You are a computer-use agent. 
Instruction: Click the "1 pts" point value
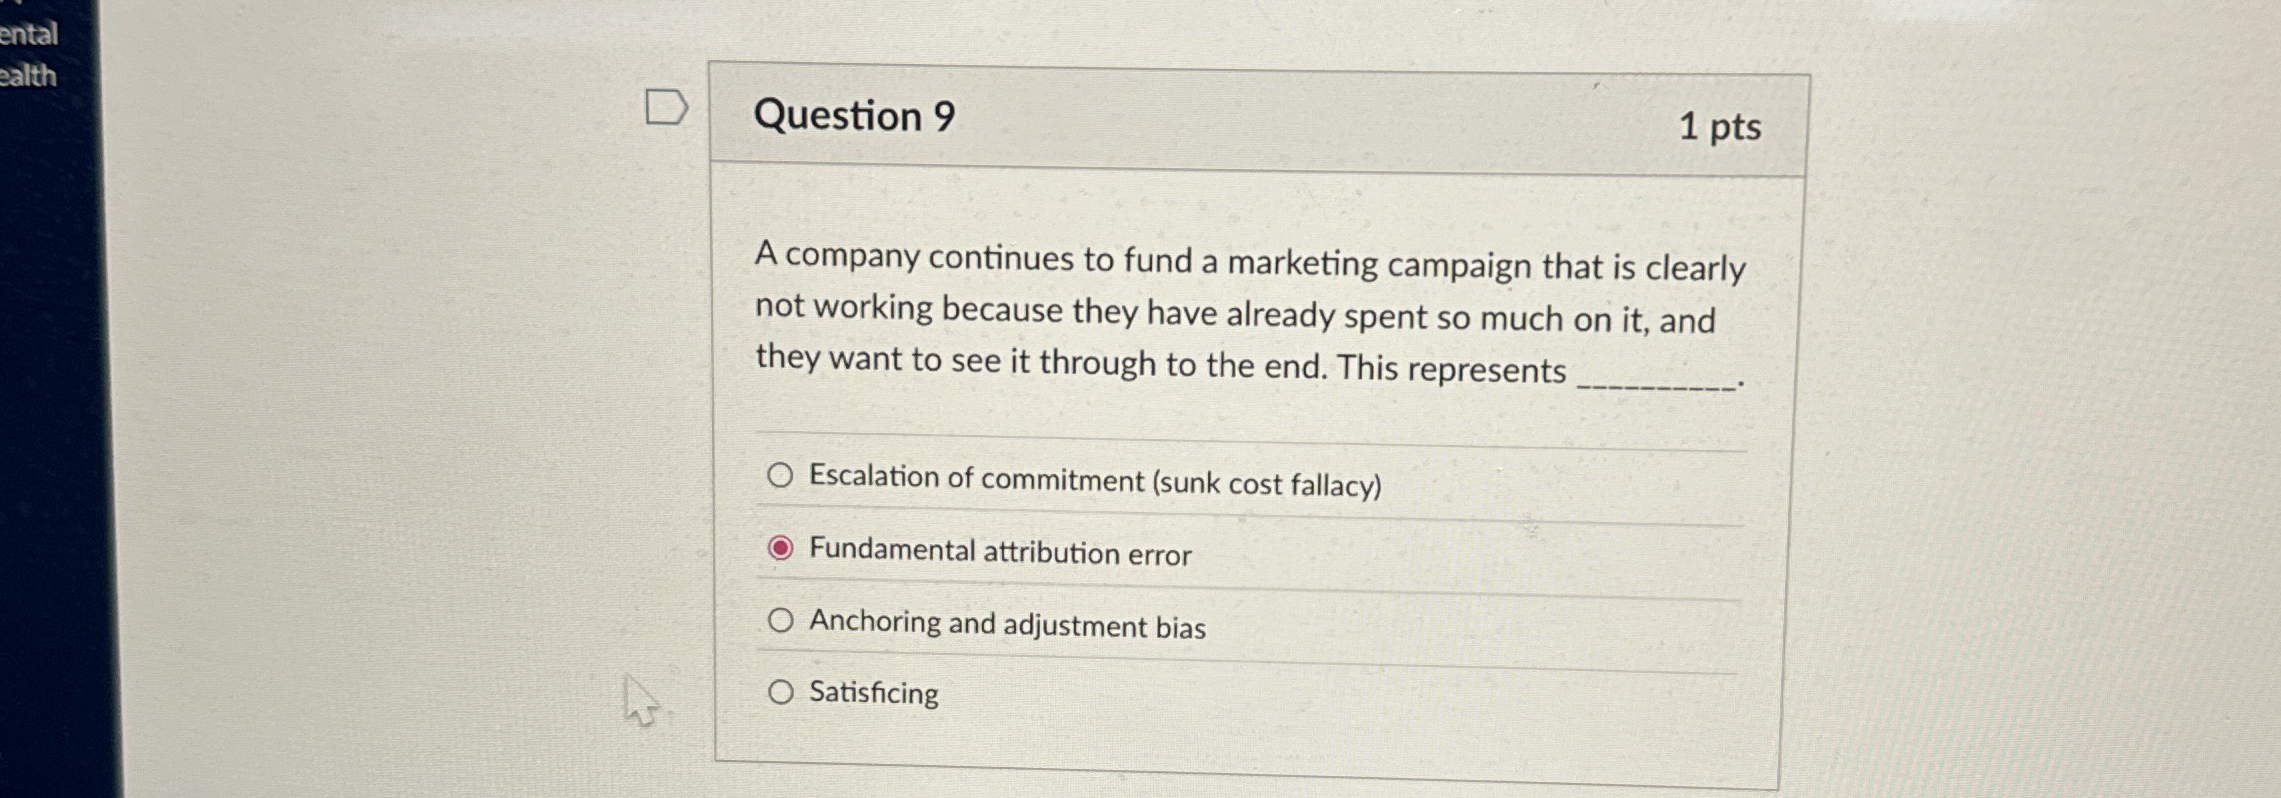1719,127
